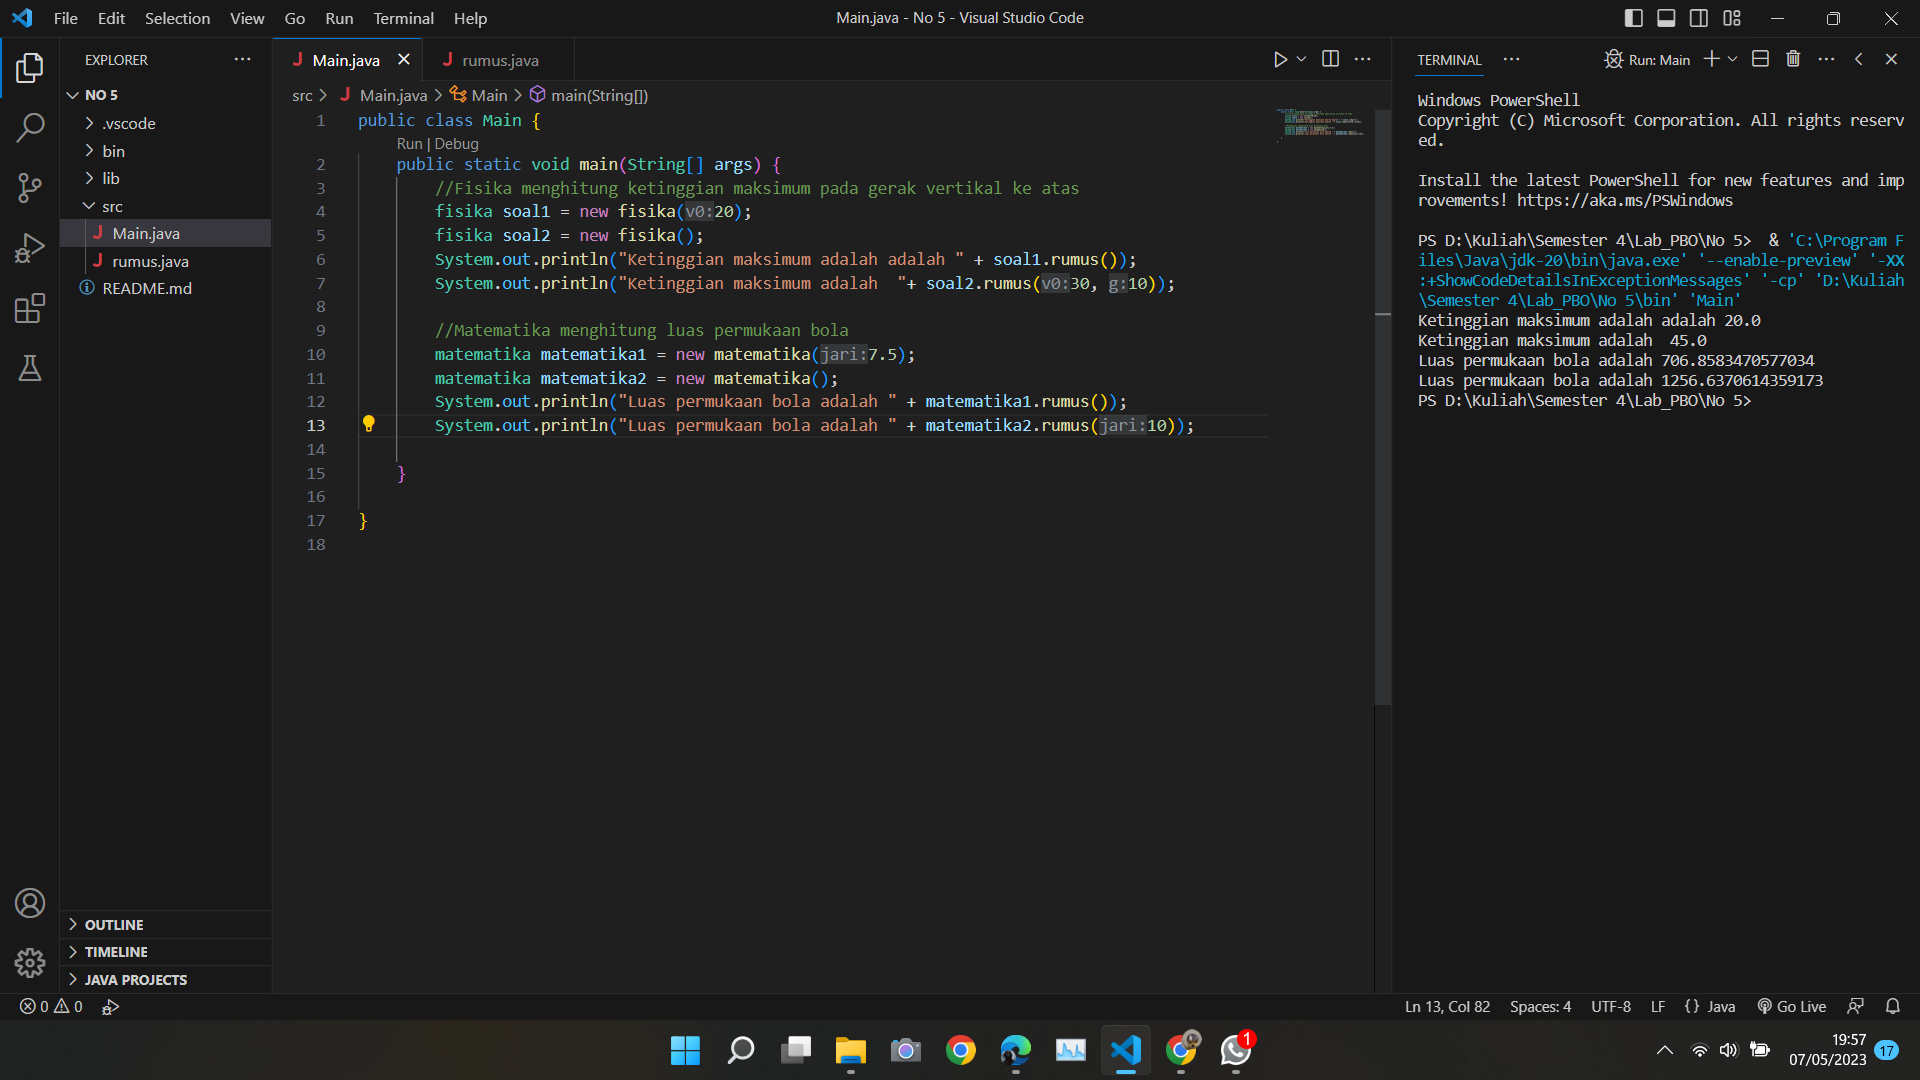Open the Terminal menu
The width and height of the screenshot is (1920, 1080).
(x=402, y=18)
